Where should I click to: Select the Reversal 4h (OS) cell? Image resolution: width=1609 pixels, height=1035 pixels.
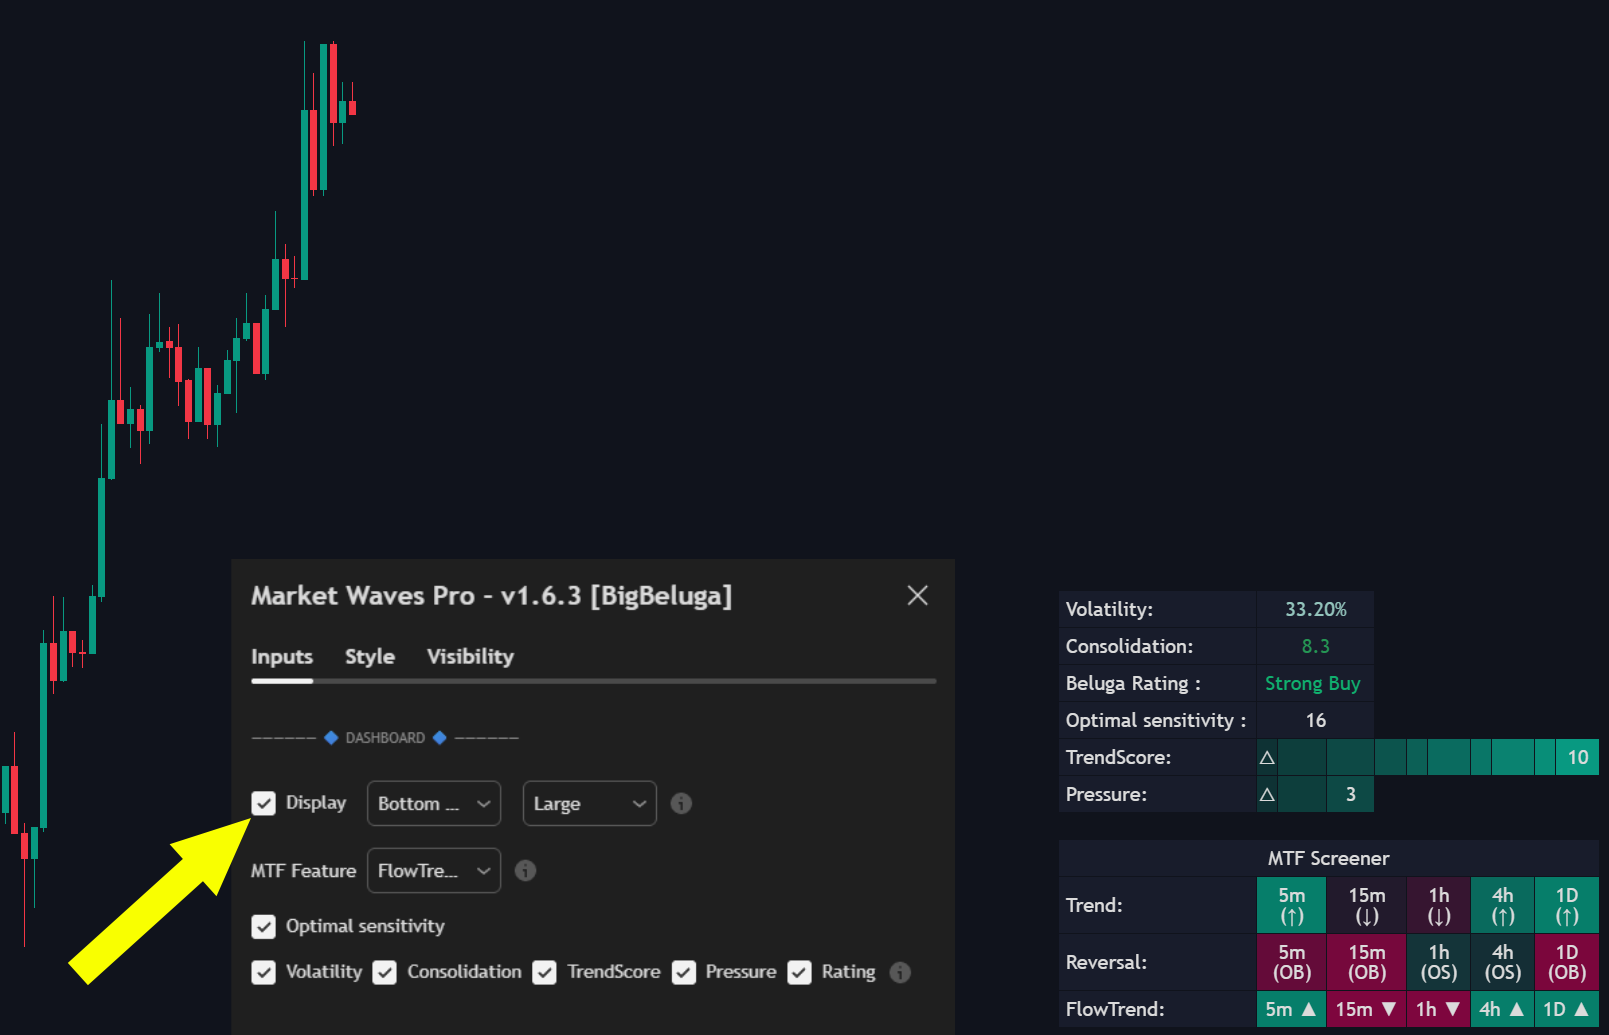1503,962
